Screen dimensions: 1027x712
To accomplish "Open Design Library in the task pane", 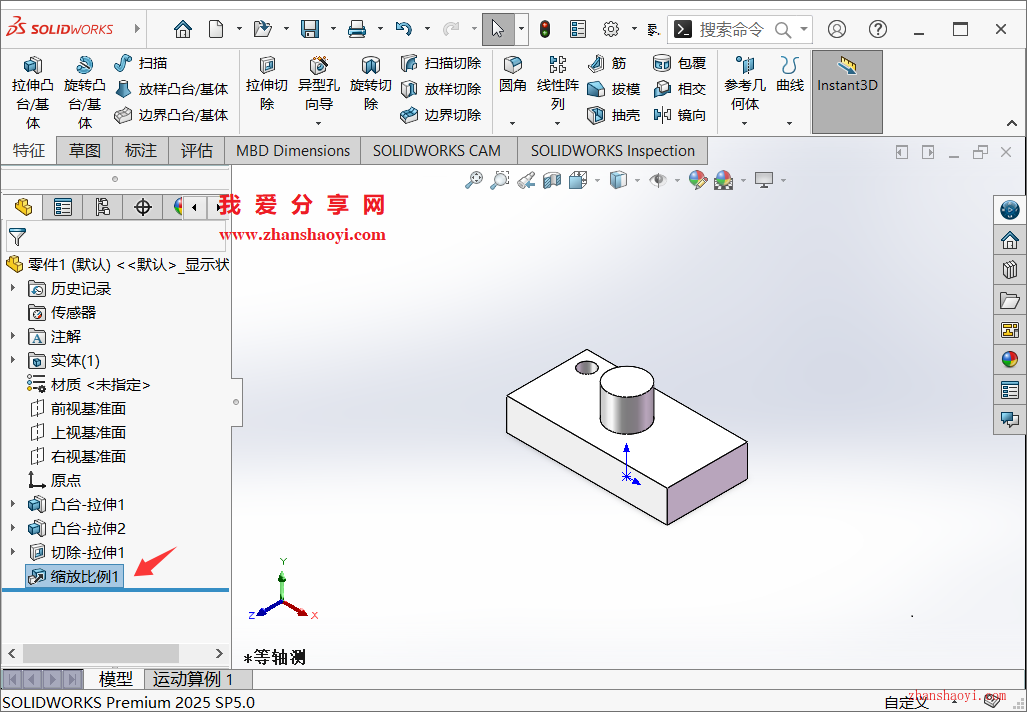I will (x=1010, y=269).
